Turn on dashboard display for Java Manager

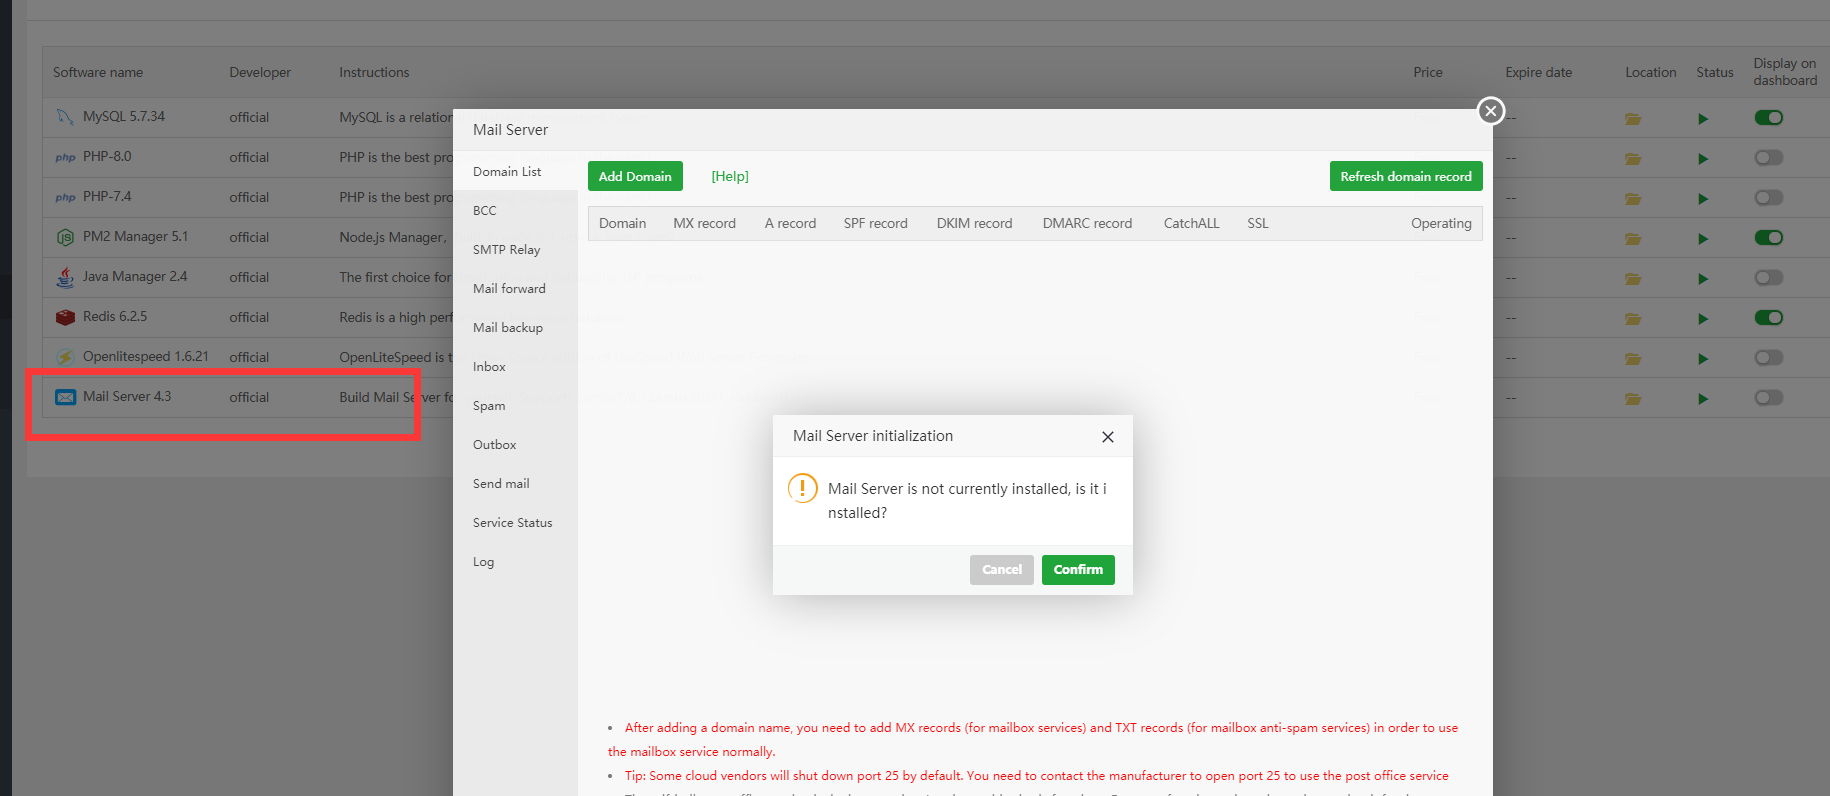click(x=1769, y=278)
